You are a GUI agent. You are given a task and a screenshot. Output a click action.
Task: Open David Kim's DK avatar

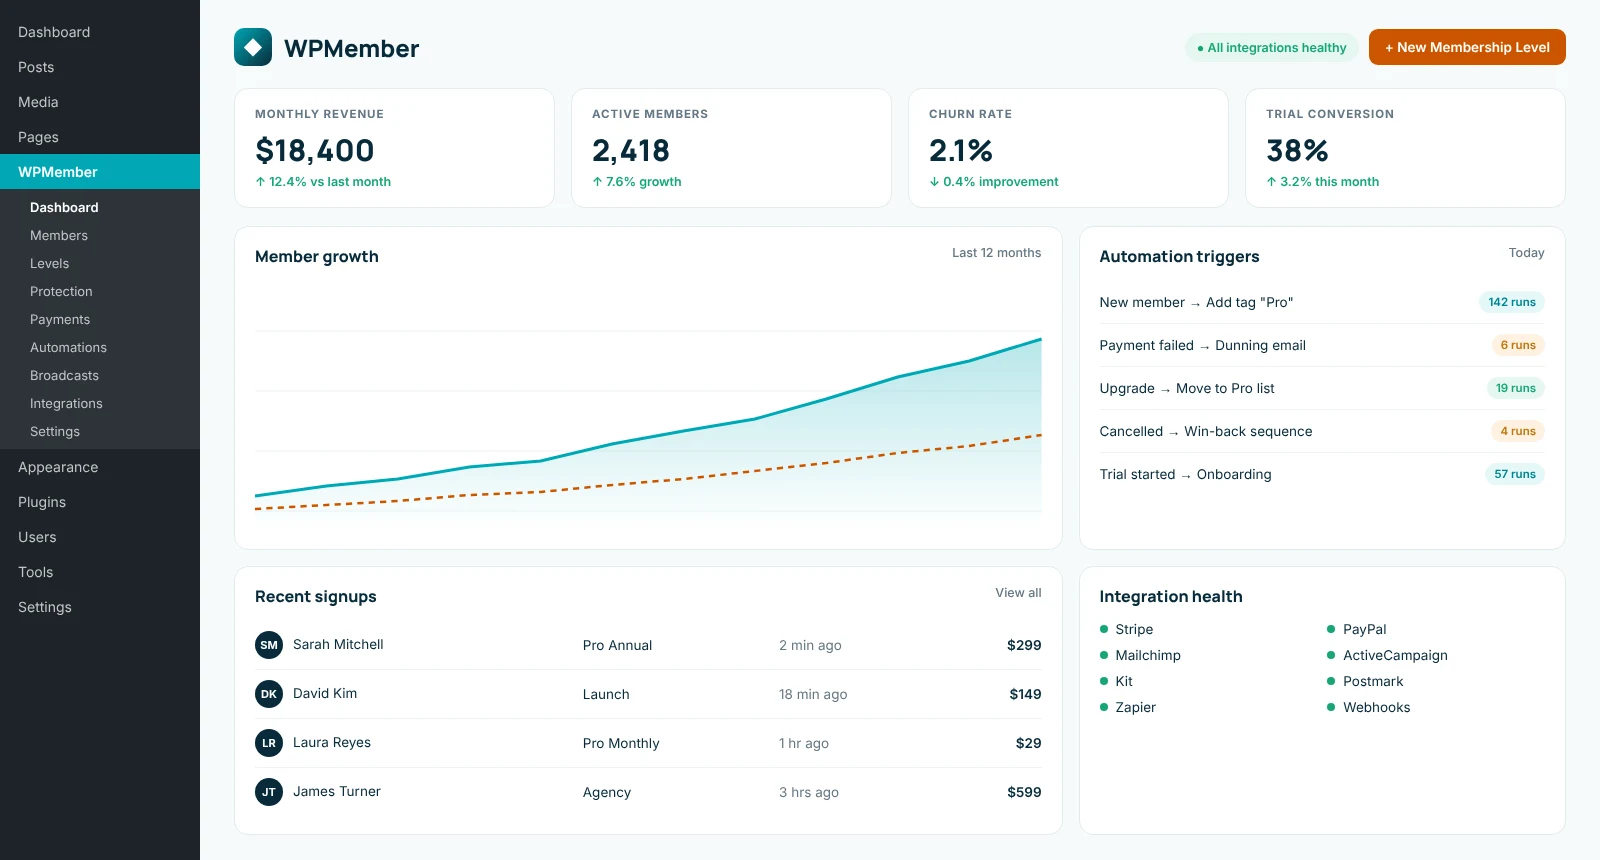pos(269,694)
